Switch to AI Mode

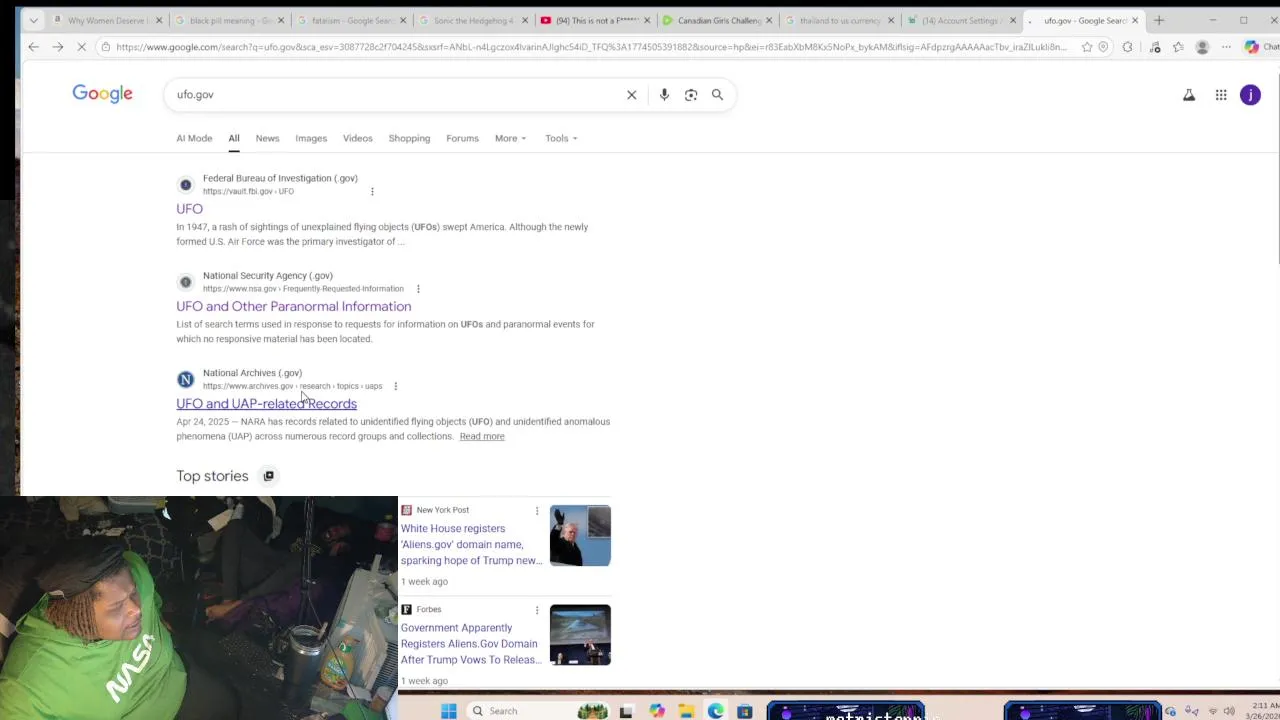pos(194,139)
